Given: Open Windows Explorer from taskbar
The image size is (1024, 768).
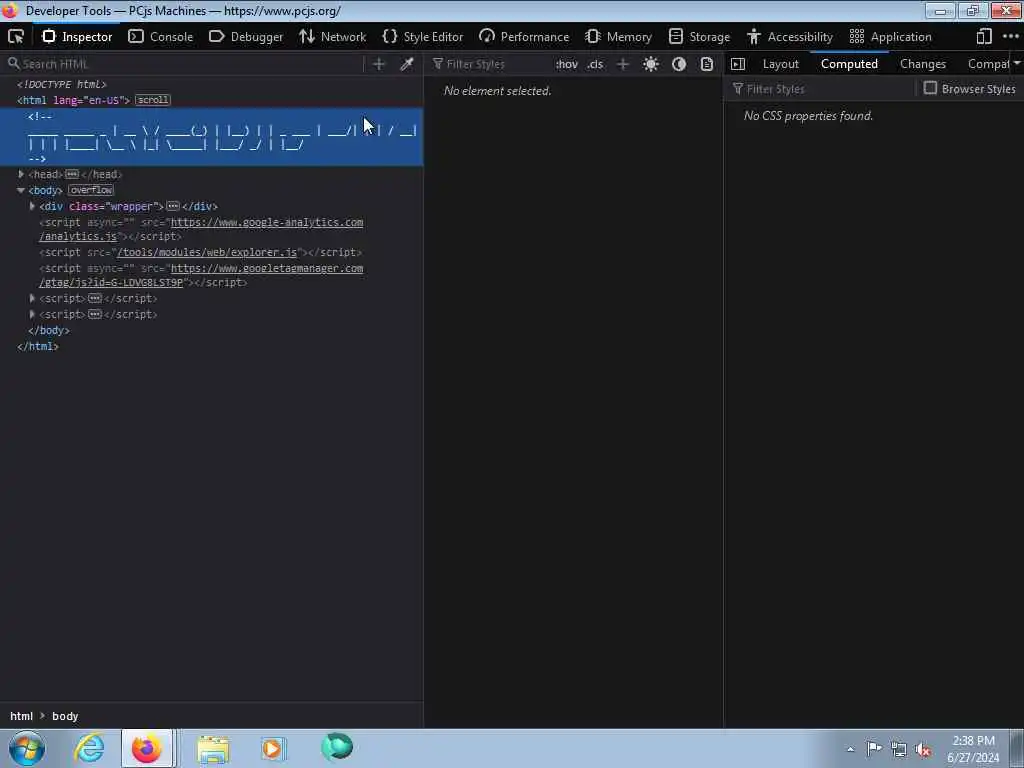Looking at the screenshot, I should tap(213, 748).
